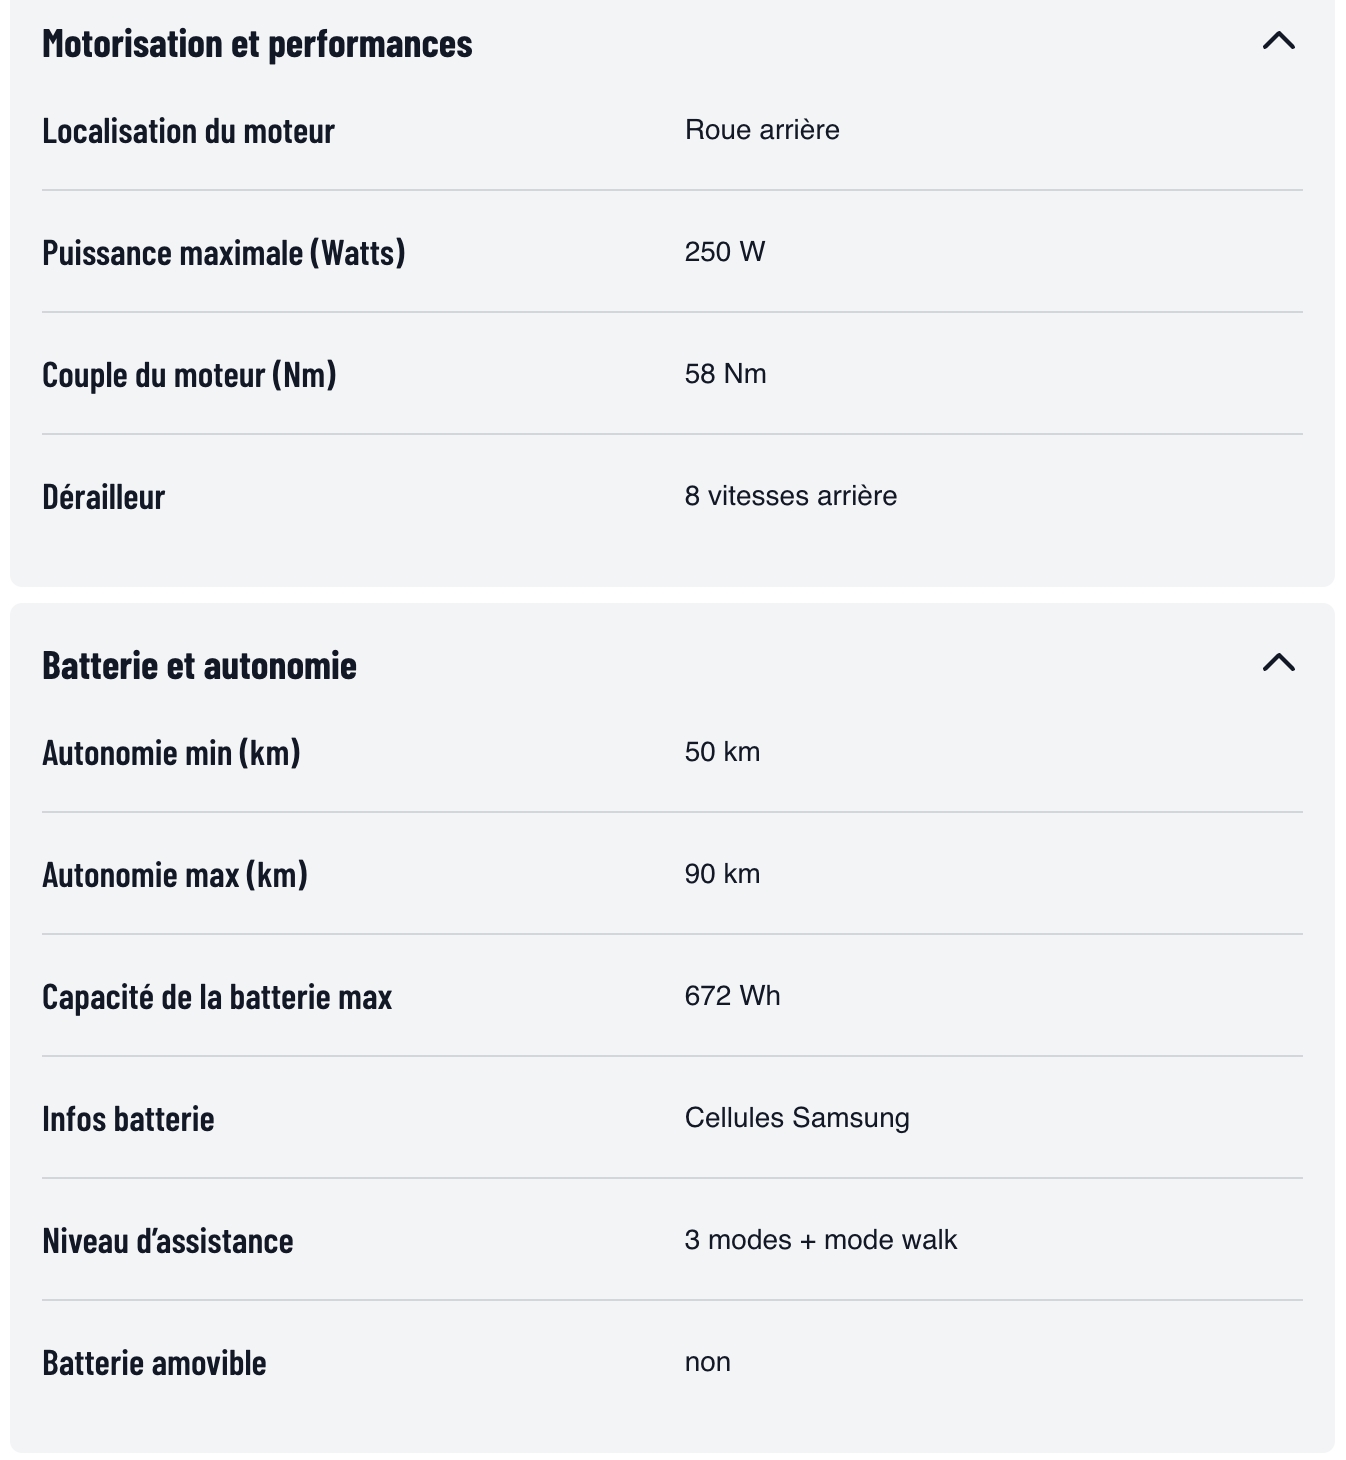1346x1460 pixels.
Task: Select the Dérailleur label
Action: point(103,497)
